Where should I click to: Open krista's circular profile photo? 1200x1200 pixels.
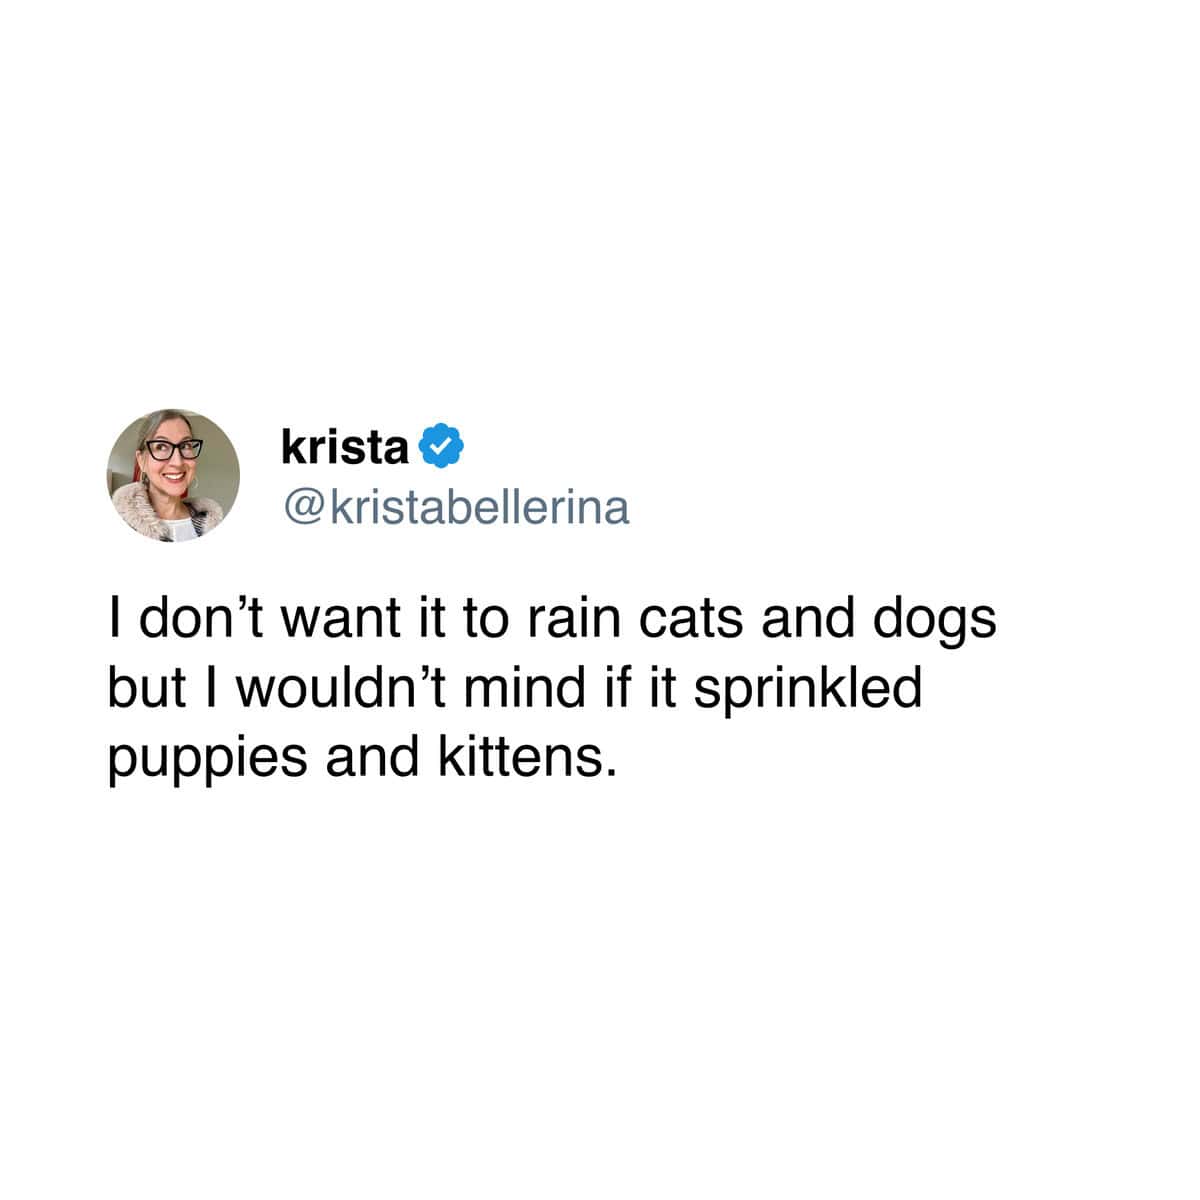(174, 475)
